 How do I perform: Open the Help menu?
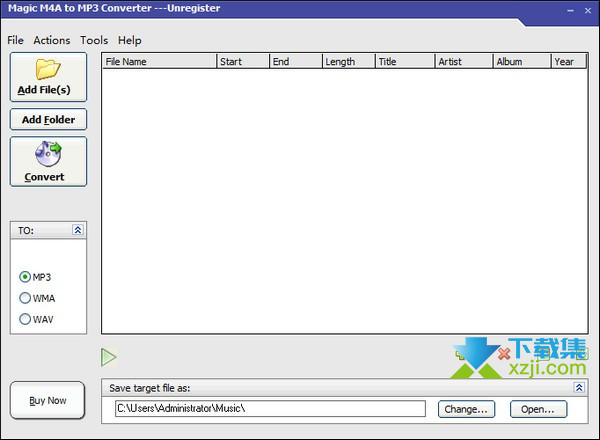129,40
